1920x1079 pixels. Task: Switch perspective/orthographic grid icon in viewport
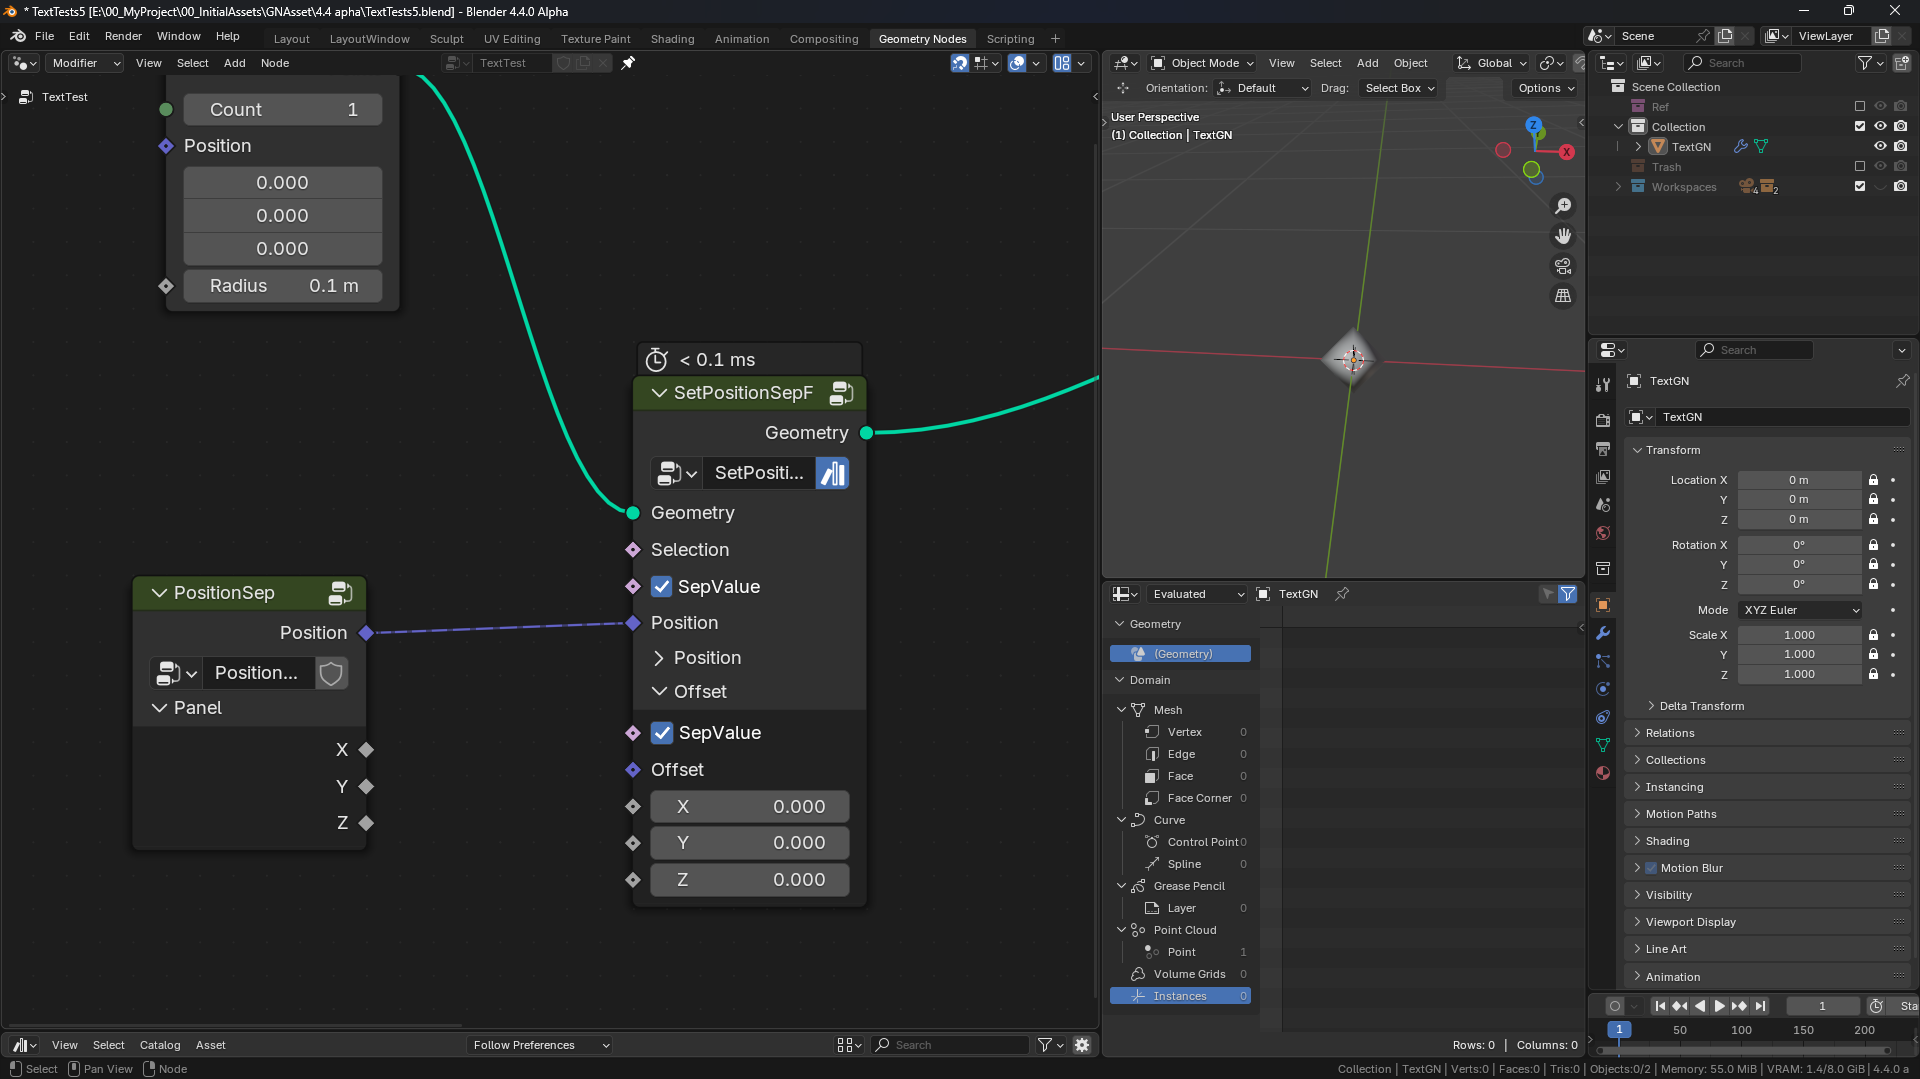(1563, 296)
